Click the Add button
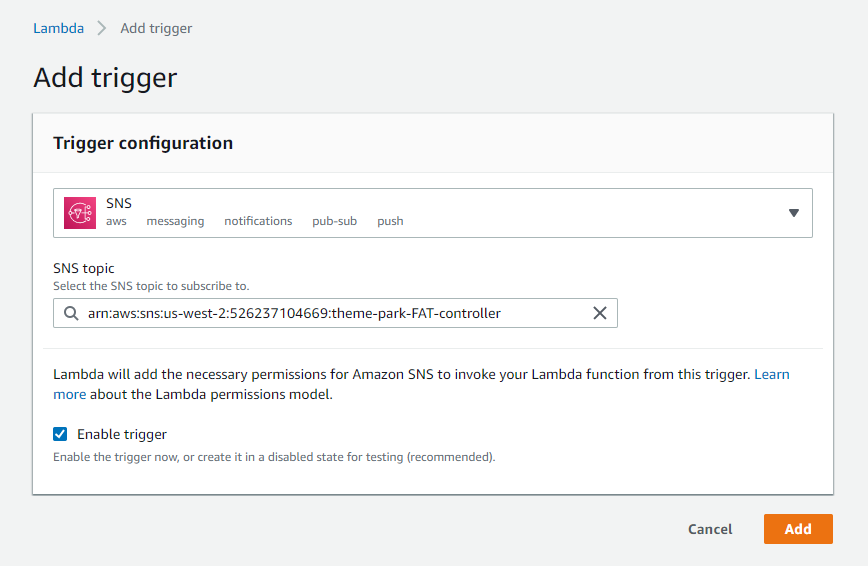The height and width of the screenshot is (566, 868). (798, 529)
